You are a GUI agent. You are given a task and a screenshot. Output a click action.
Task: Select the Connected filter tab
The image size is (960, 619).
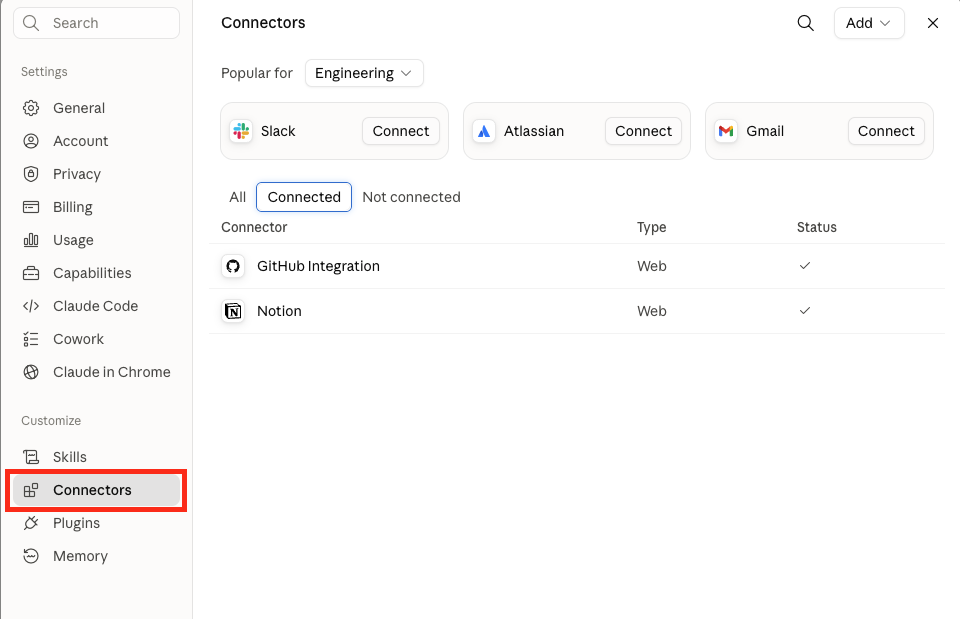(304, 197)
